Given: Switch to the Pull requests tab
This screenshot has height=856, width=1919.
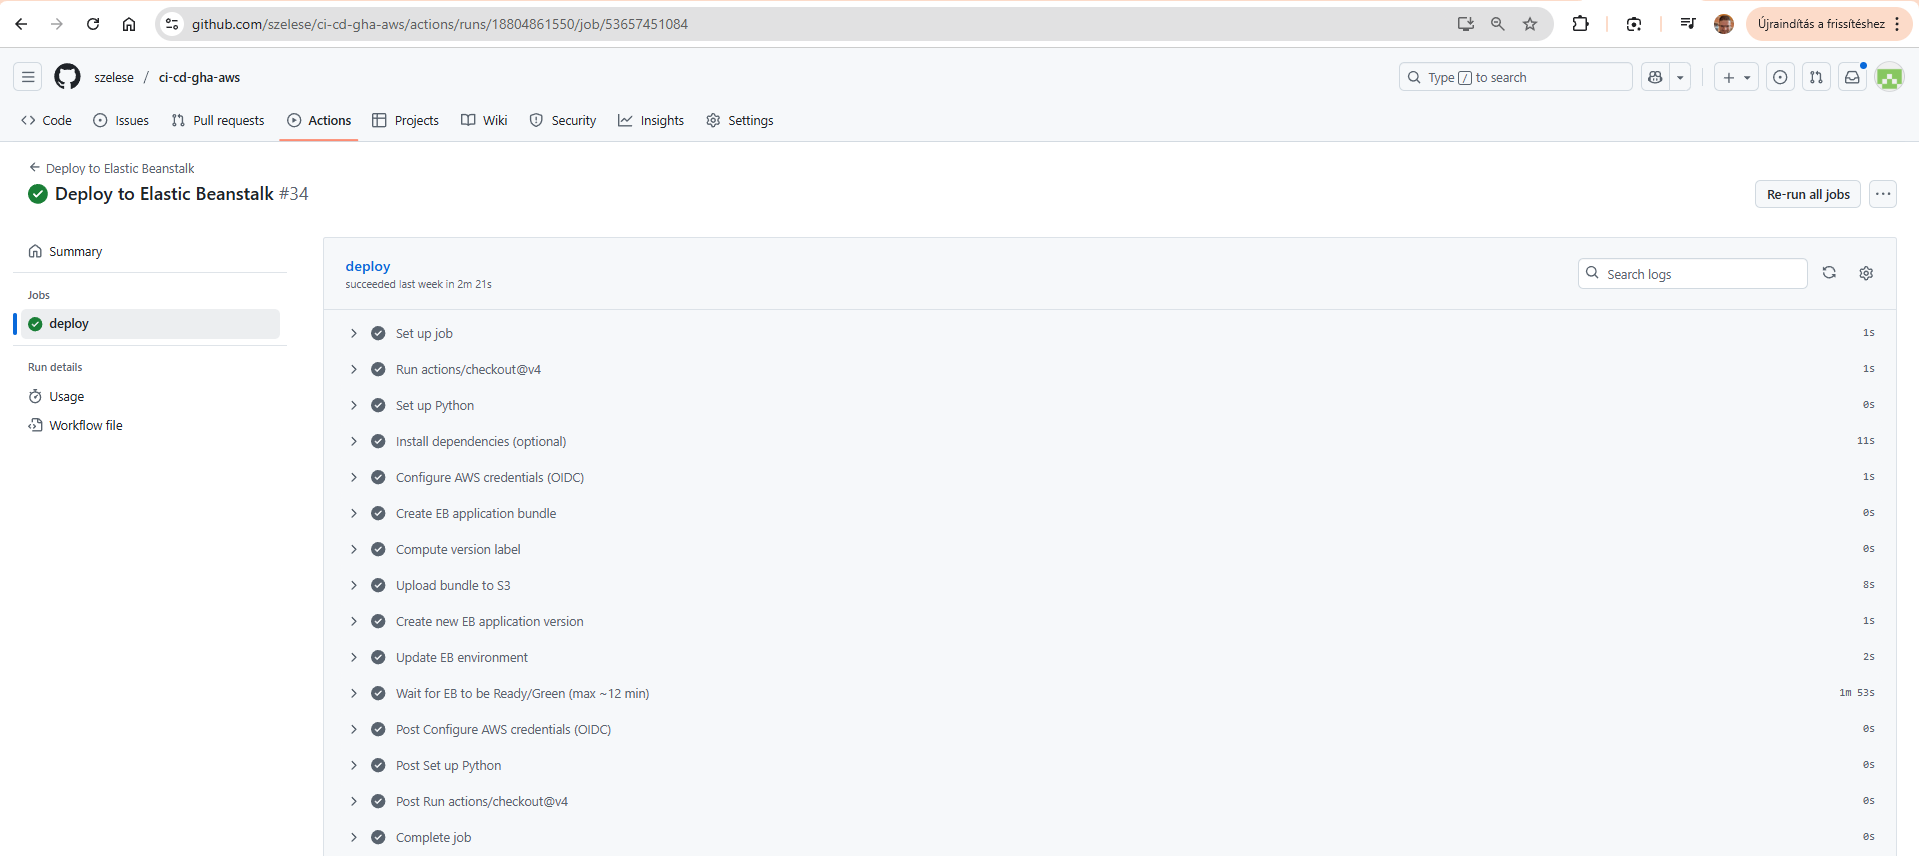Looking at the screenshot, I should pos(218,120).
